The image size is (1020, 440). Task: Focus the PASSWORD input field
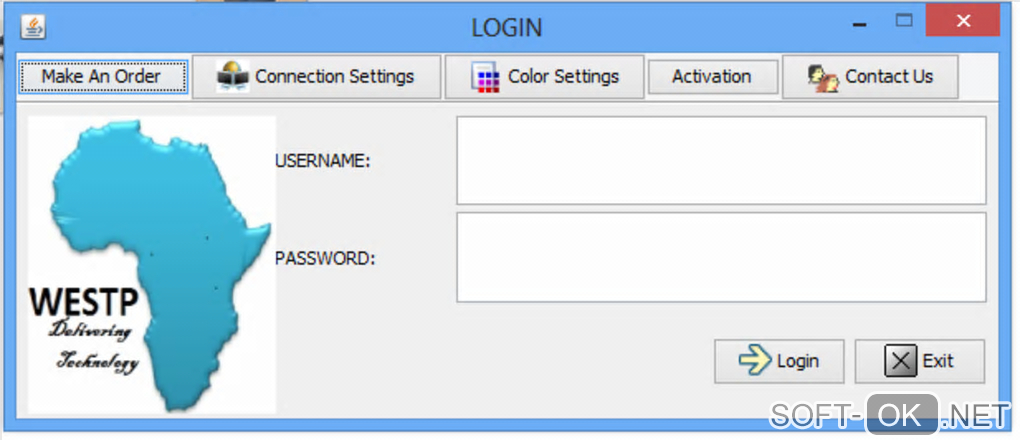point(721,257)
